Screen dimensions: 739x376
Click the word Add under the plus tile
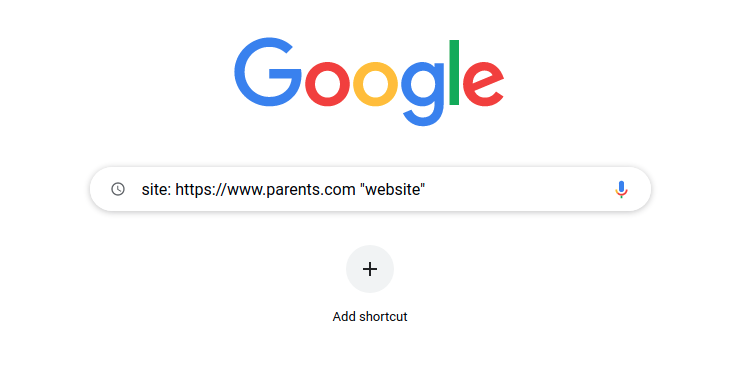point(345,317)
